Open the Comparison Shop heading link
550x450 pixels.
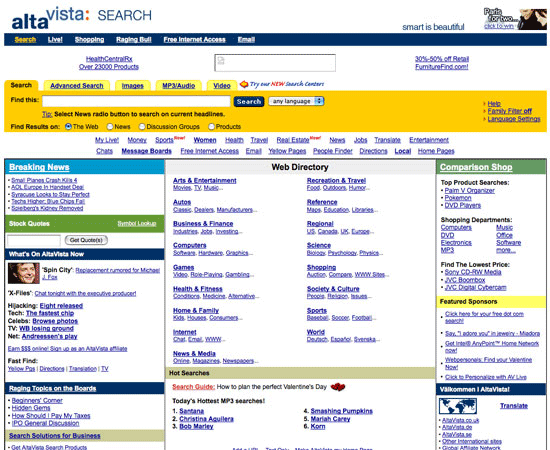(476, 167)
